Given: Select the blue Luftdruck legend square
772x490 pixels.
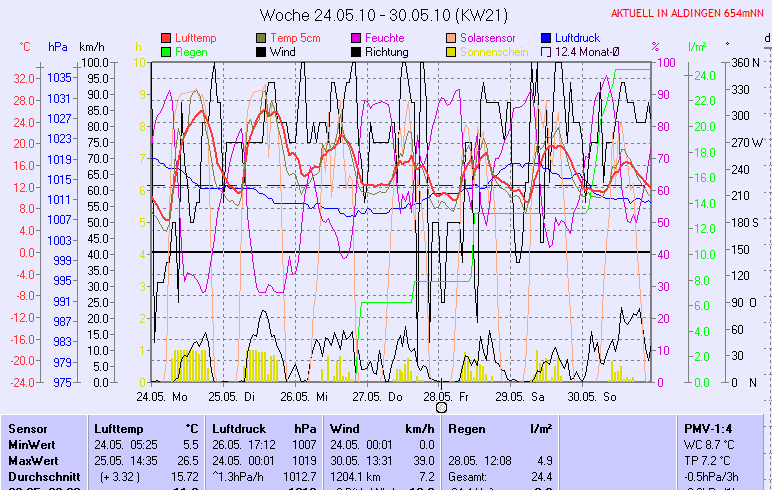Looking at the screenshot, I should click(547, 38).
